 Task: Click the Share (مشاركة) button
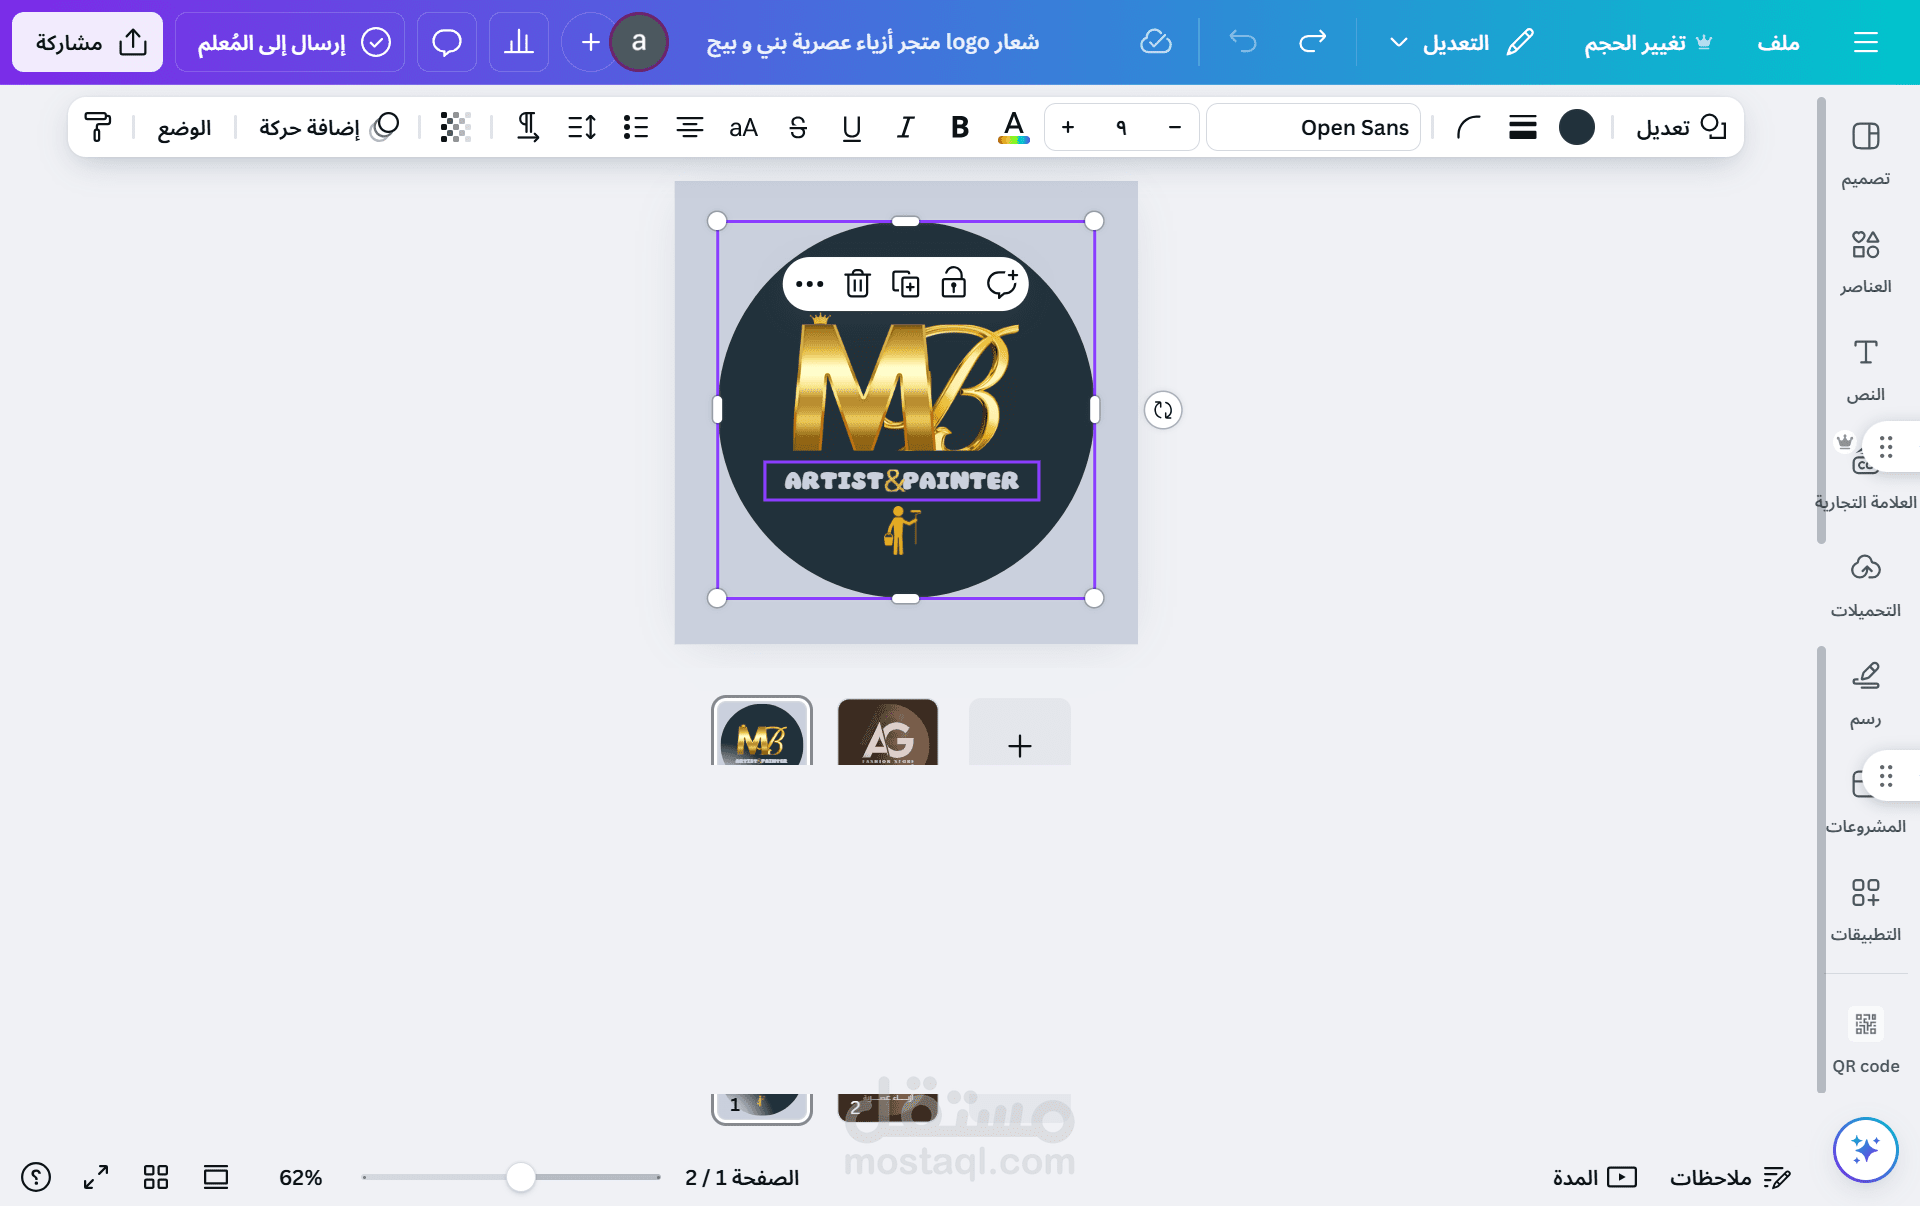[88, 42]
